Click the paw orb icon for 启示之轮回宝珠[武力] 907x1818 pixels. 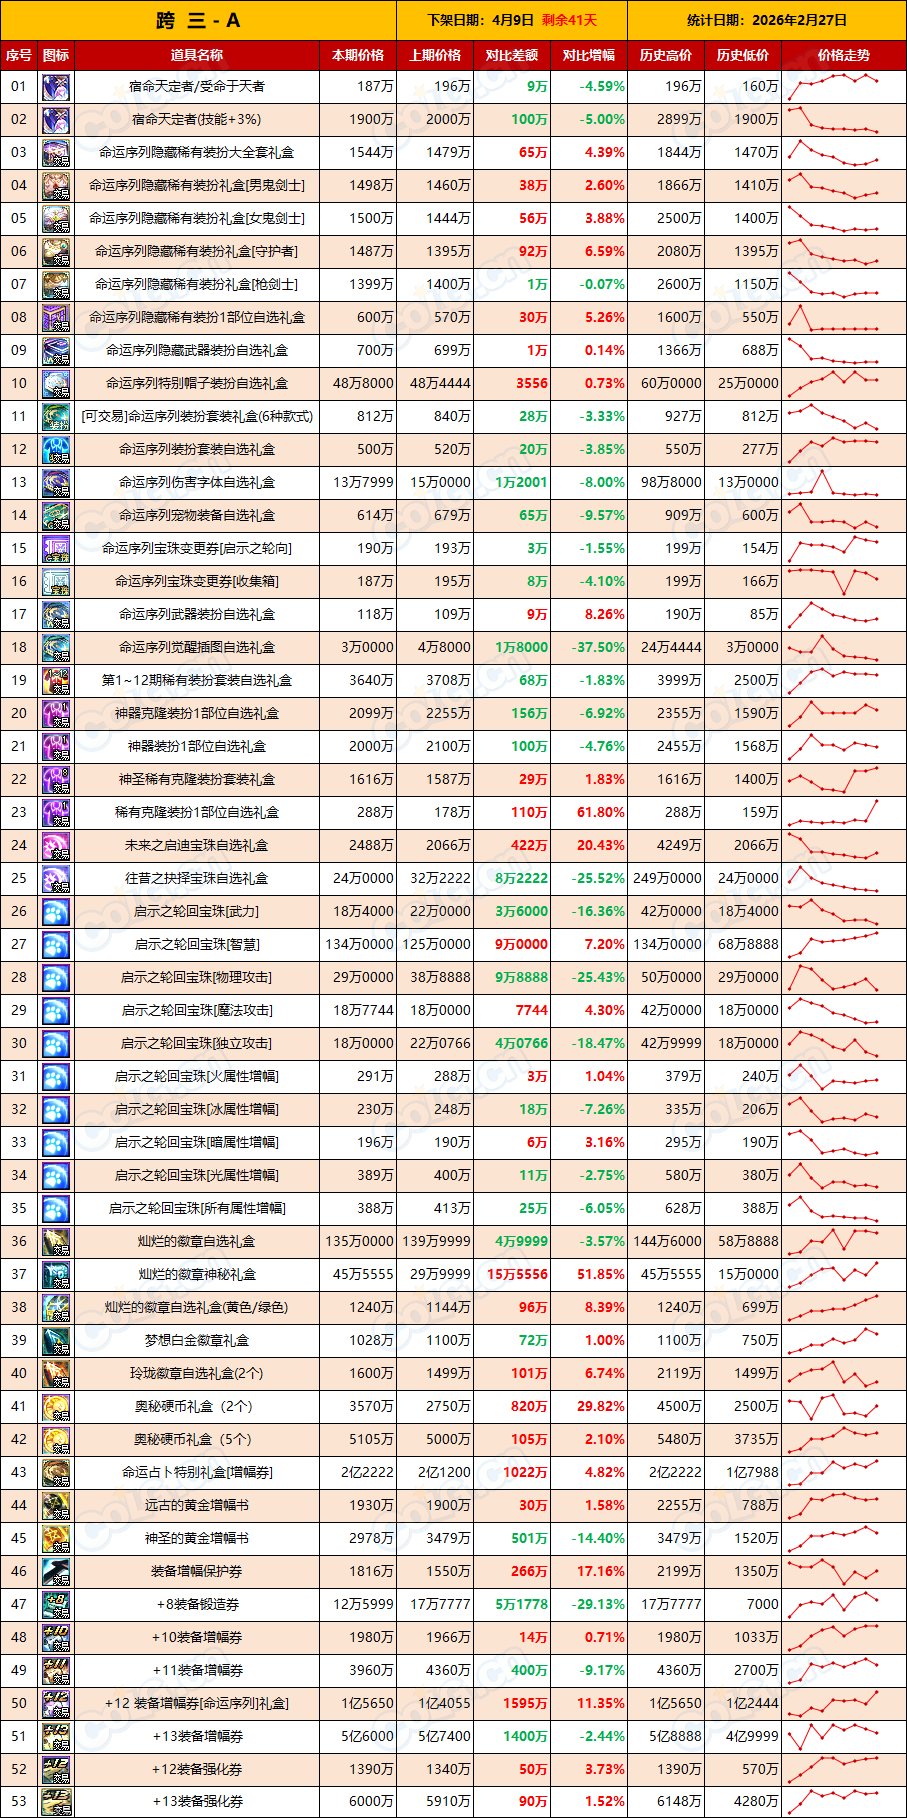[x=56, y=912]
